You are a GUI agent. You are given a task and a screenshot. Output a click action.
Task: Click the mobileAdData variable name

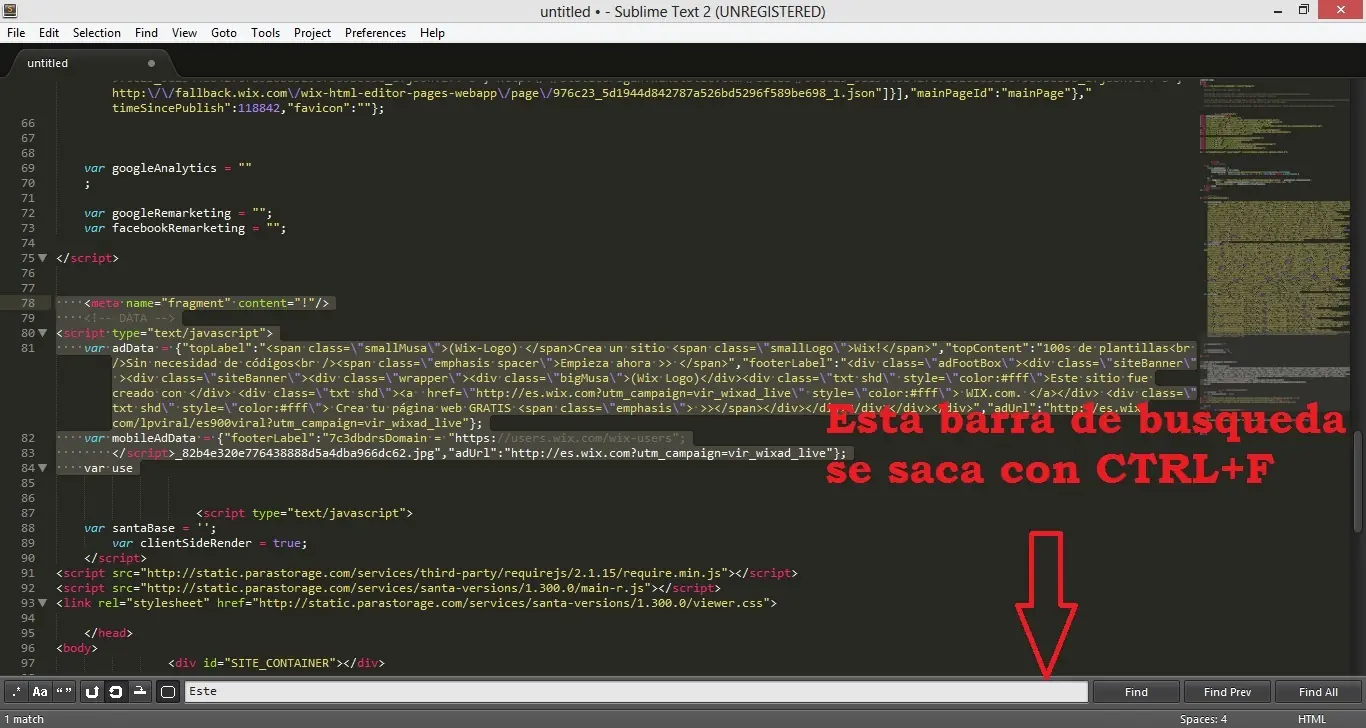tap(154, 438)
